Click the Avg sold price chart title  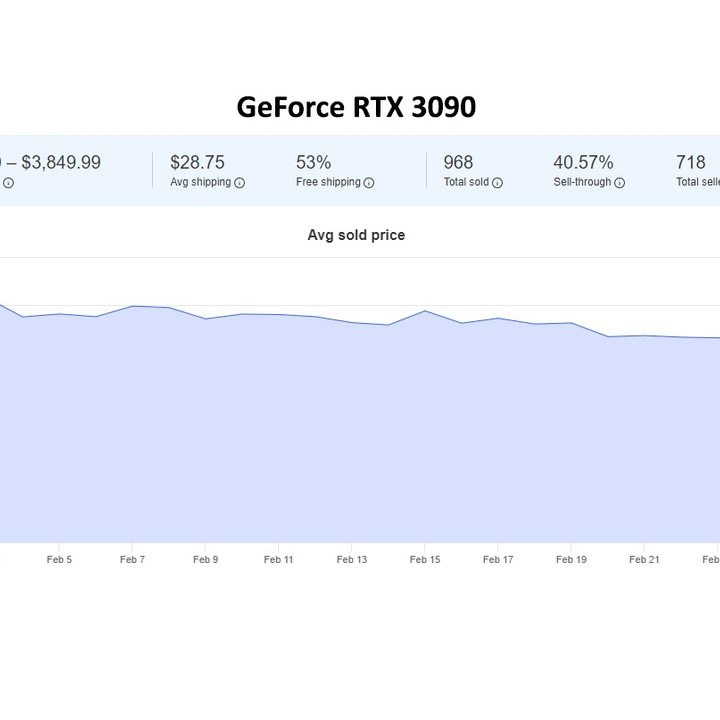(356, 235)
